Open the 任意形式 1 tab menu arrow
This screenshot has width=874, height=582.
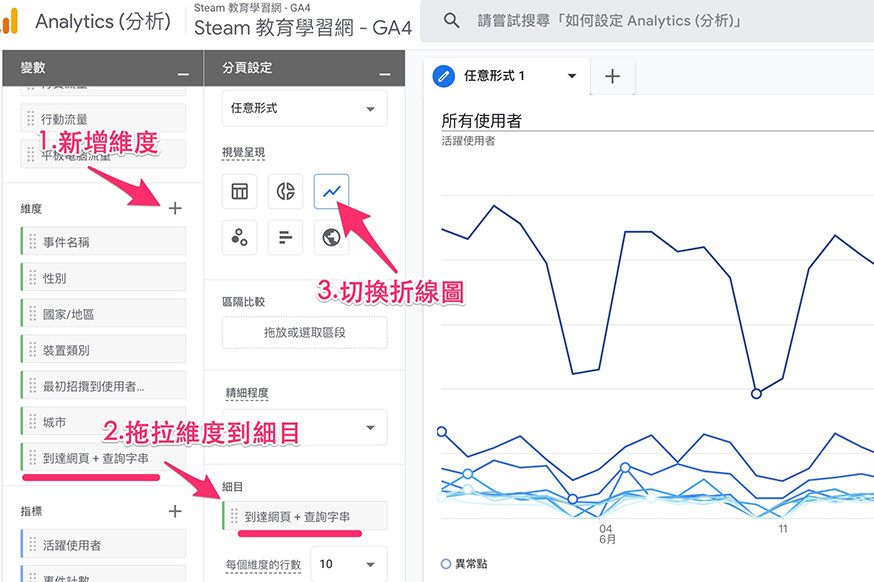coord(572,76)
